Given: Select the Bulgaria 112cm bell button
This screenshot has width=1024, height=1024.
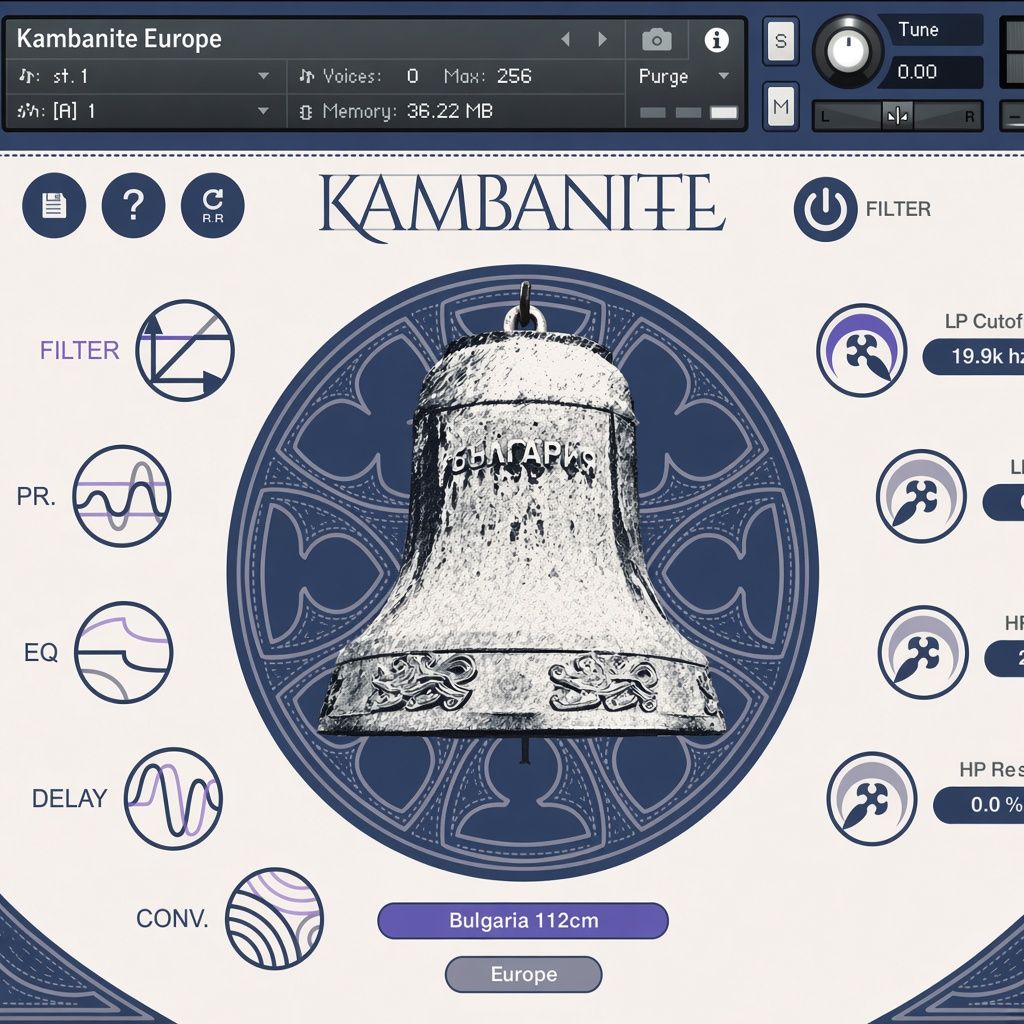Looking at the screenshot, I should [x=523, y=921].
